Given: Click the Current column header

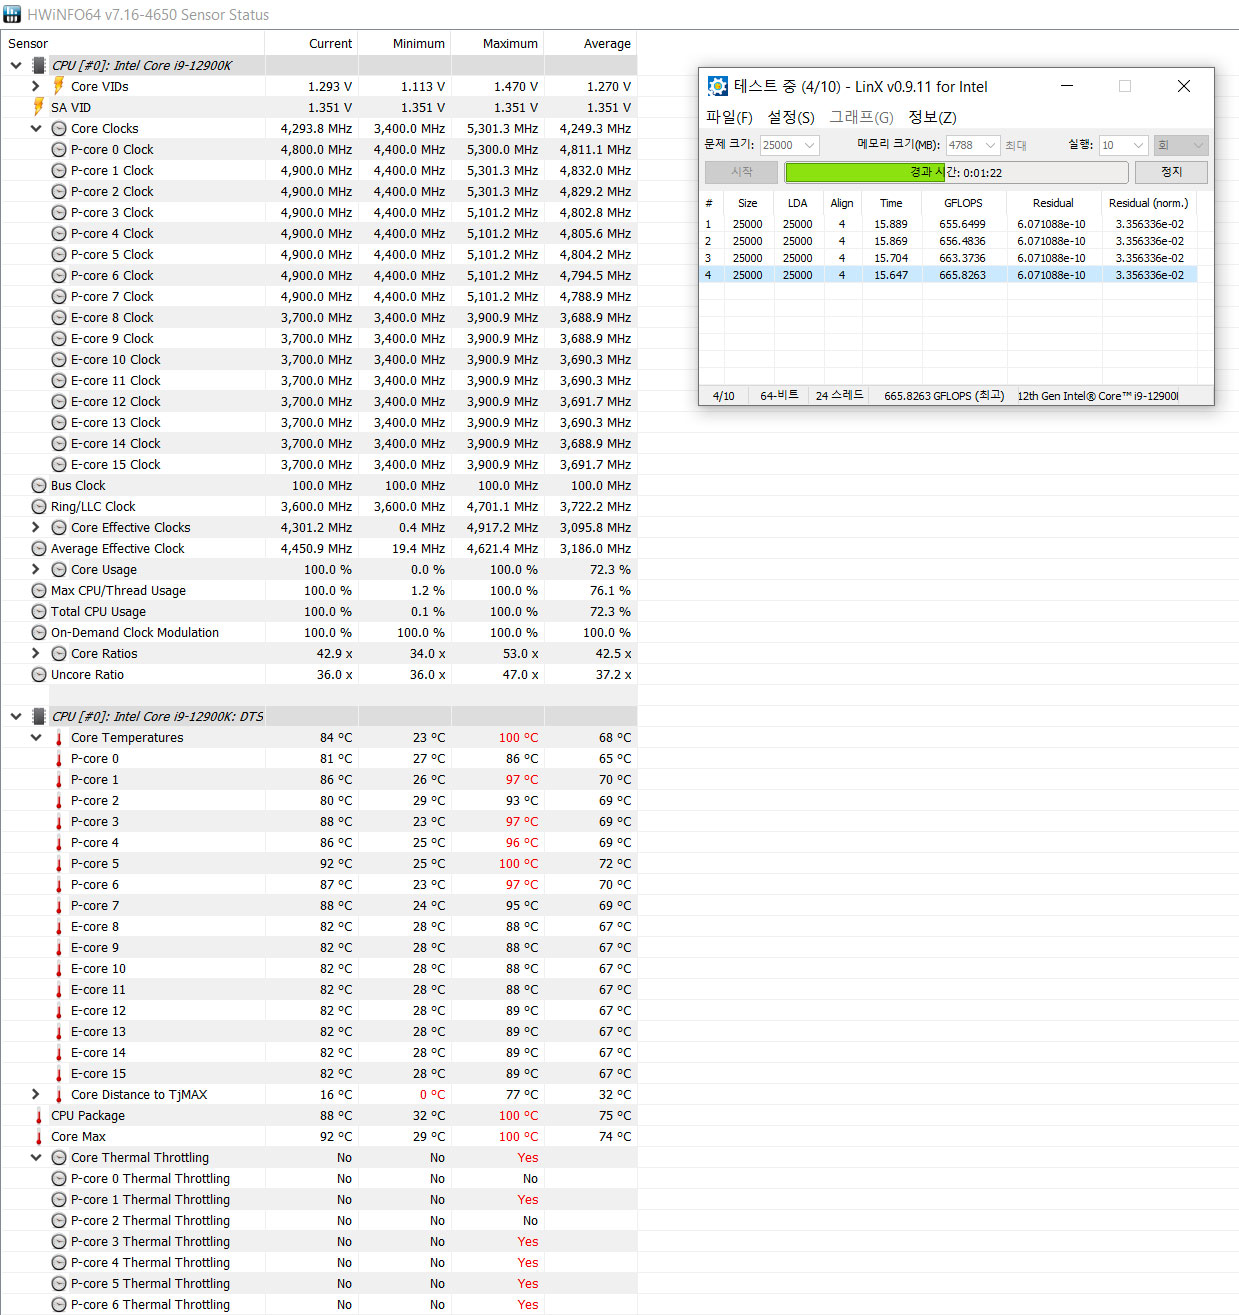Looking at the screenshot, I should (x=311, y=43).
